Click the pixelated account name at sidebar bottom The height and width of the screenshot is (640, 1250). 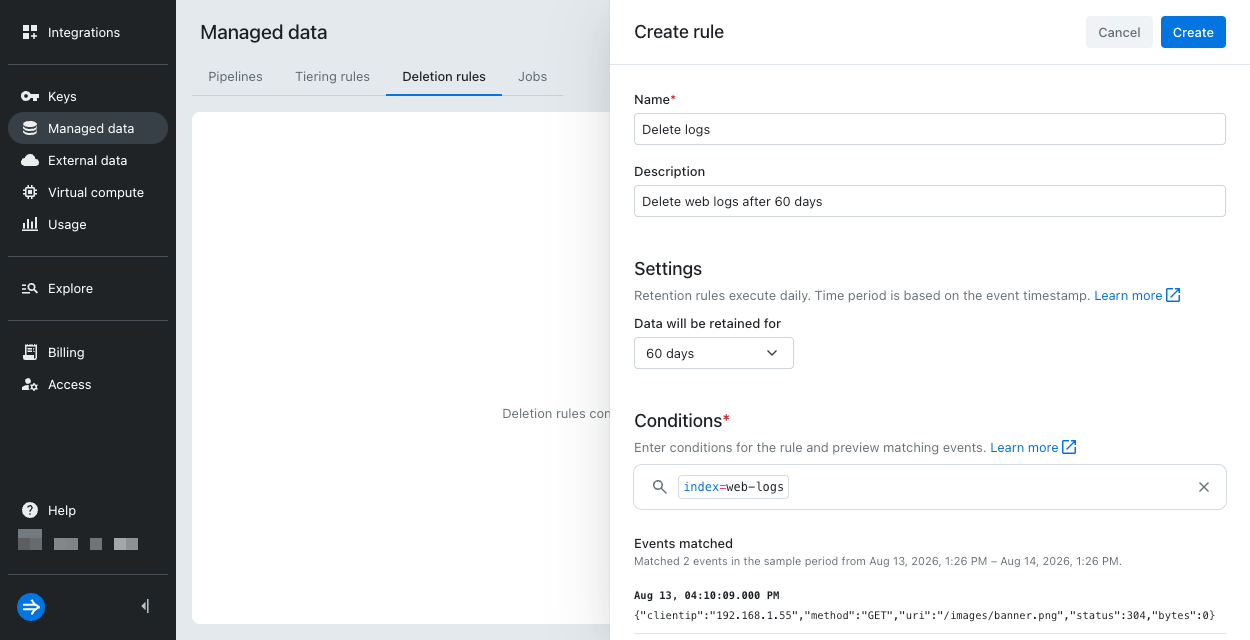point(78,541)
